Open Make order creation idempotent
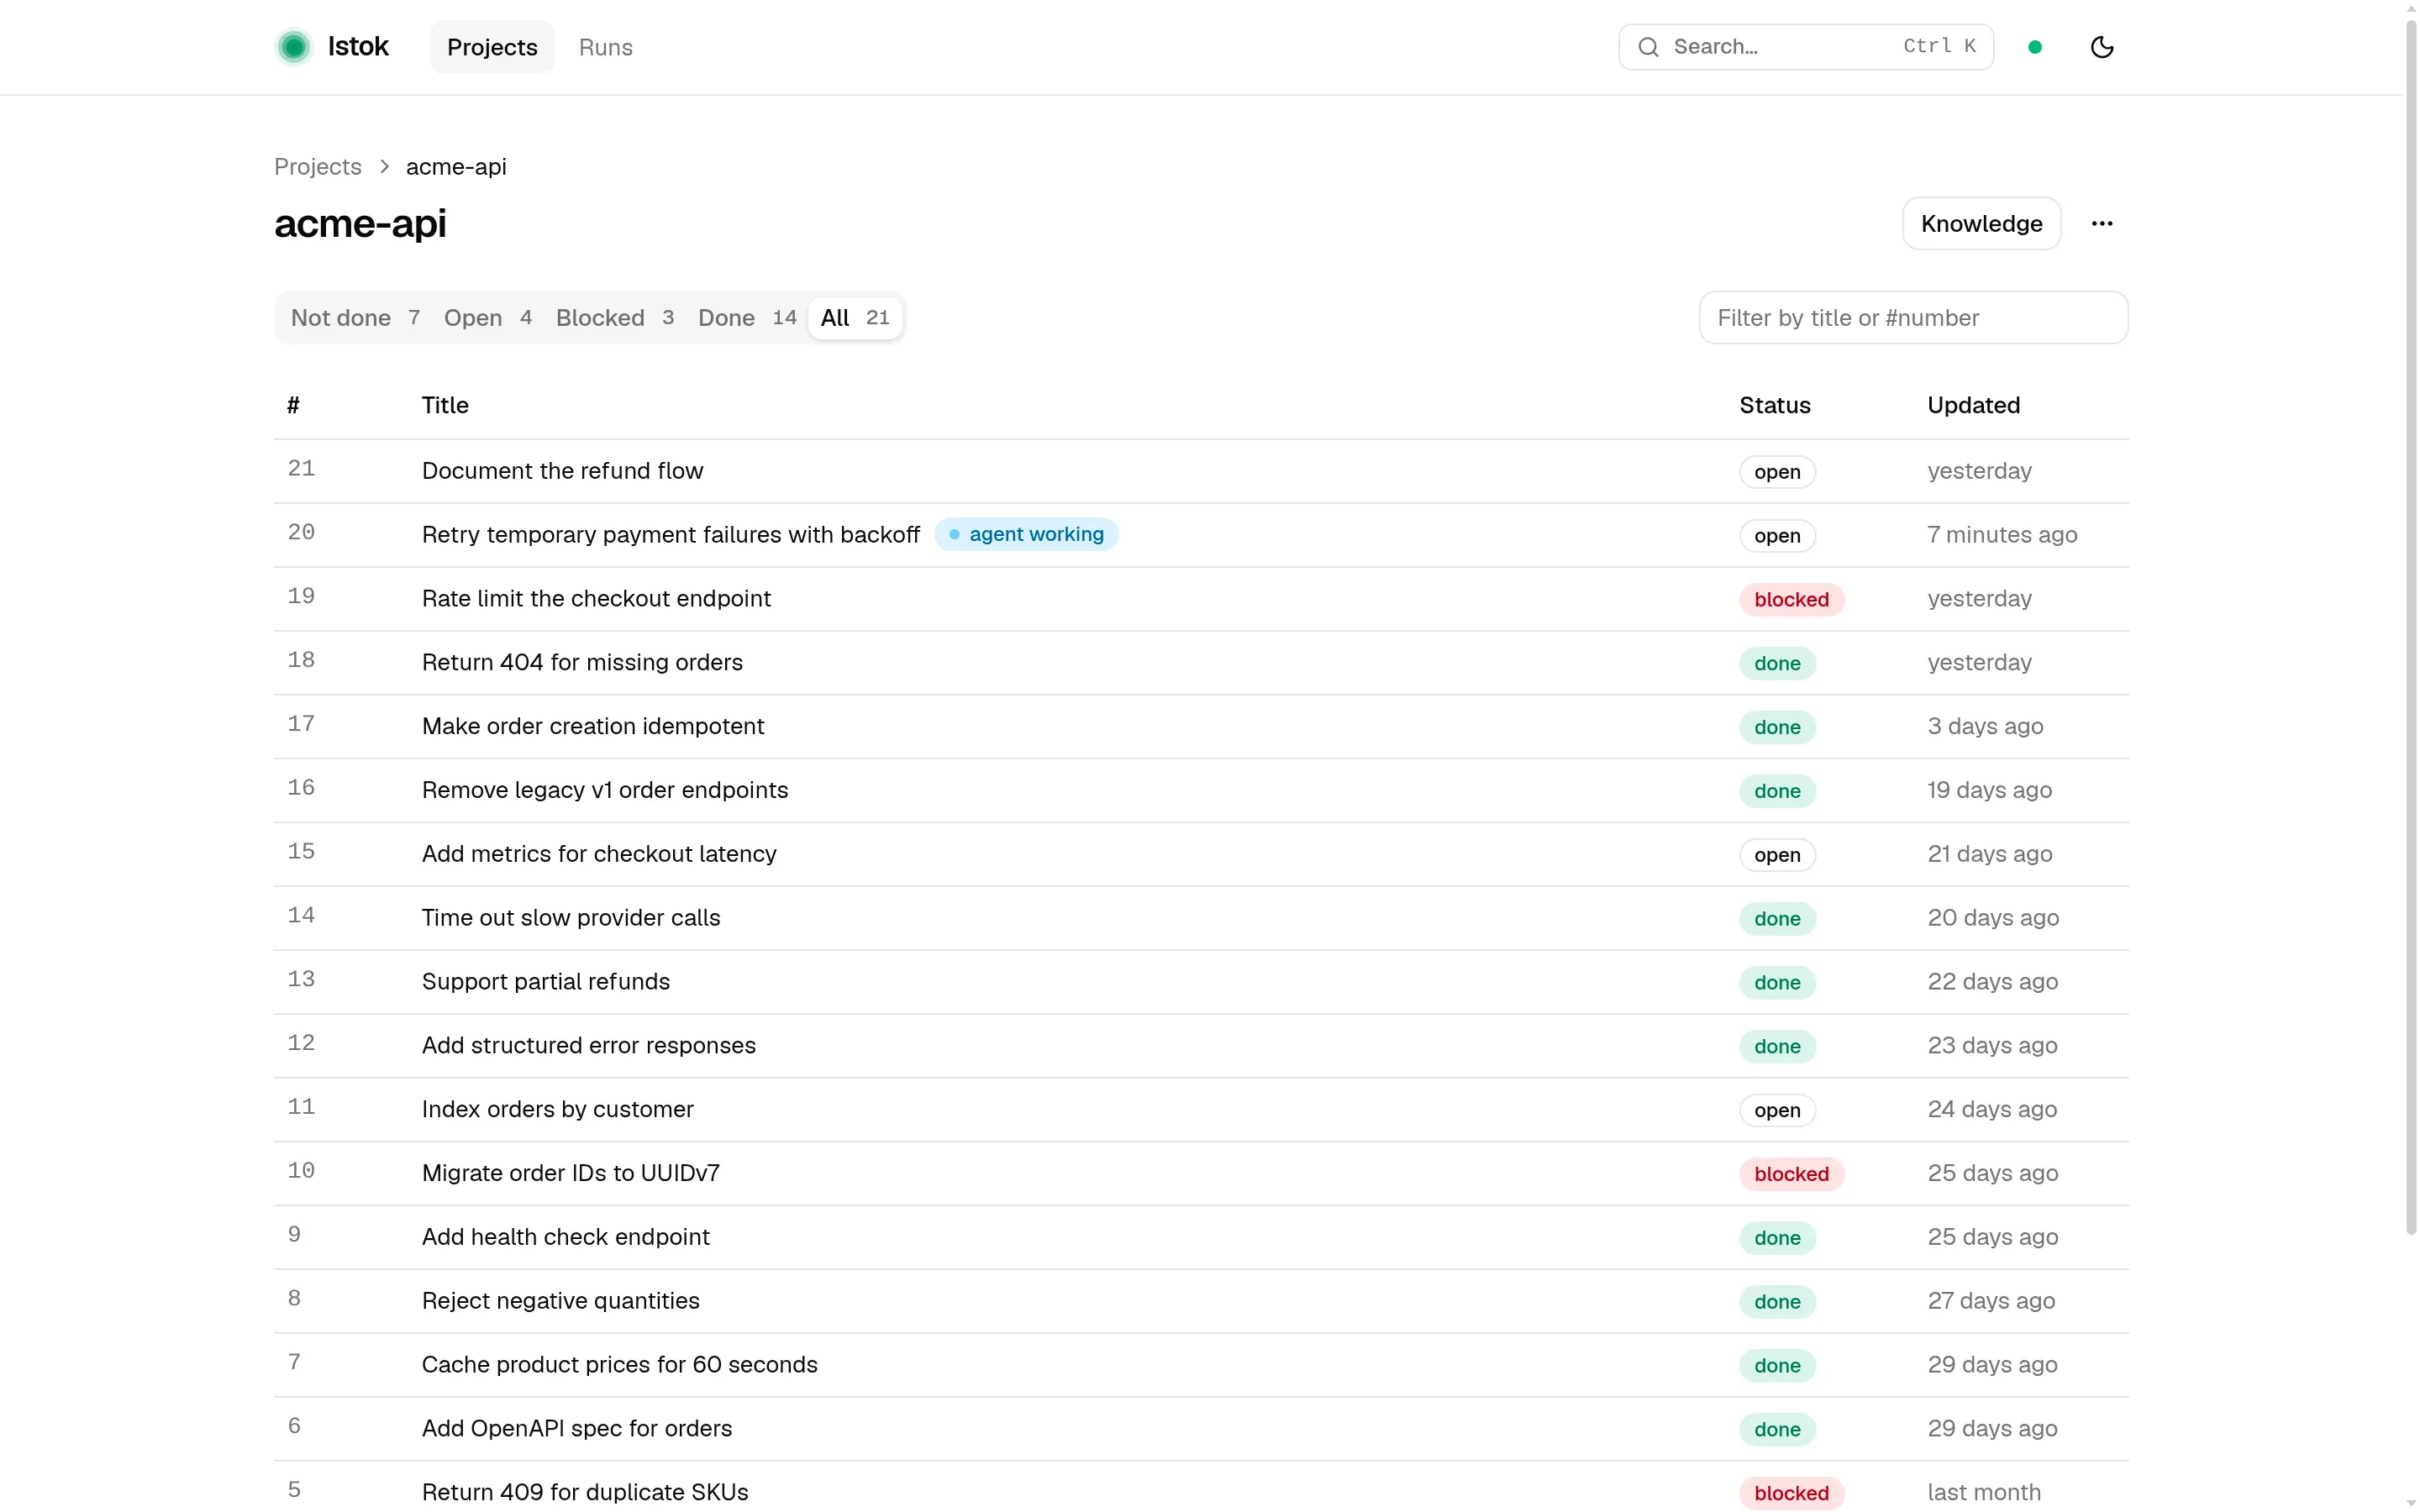The image size is (2420, 1512). 593,727
